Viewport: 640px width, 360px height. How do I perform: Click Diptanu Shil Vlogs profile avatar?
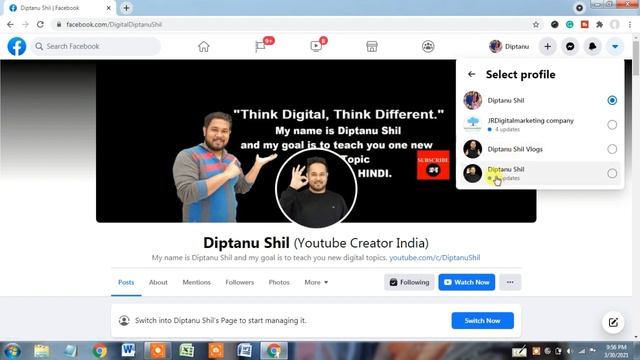click(x=473, y=149)
